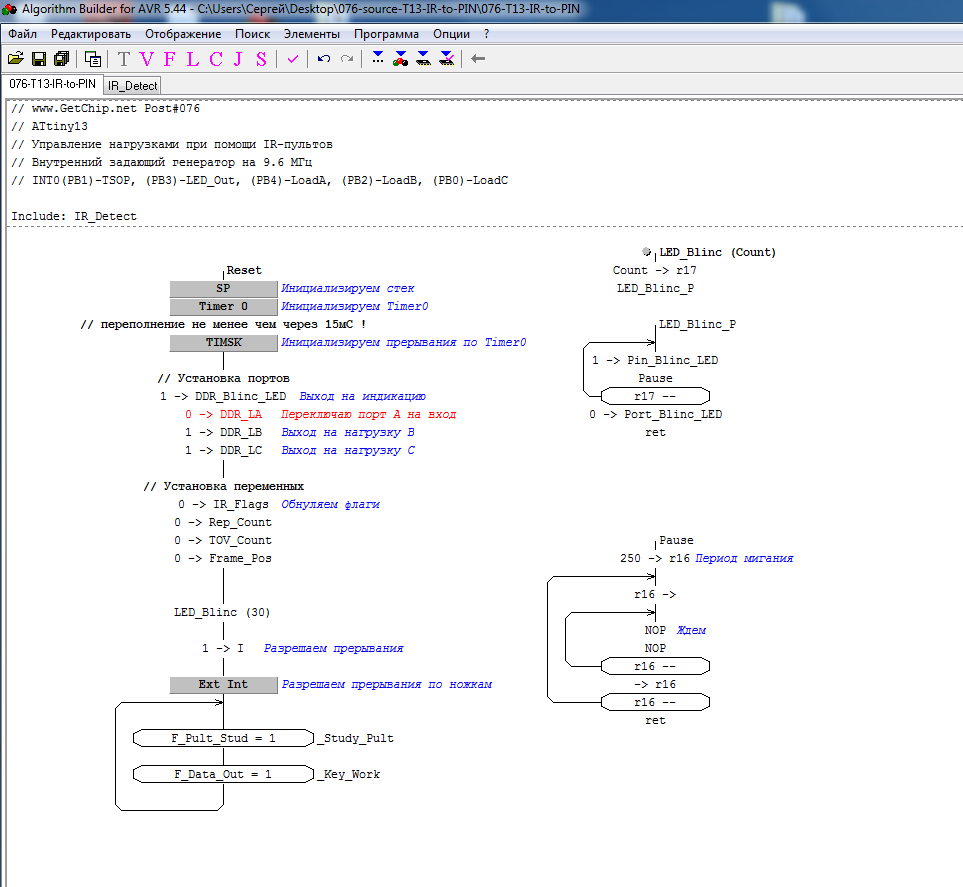Insert a Text element with the T icon
Viewport: 963px width, 887px height.
coord(124,59)
